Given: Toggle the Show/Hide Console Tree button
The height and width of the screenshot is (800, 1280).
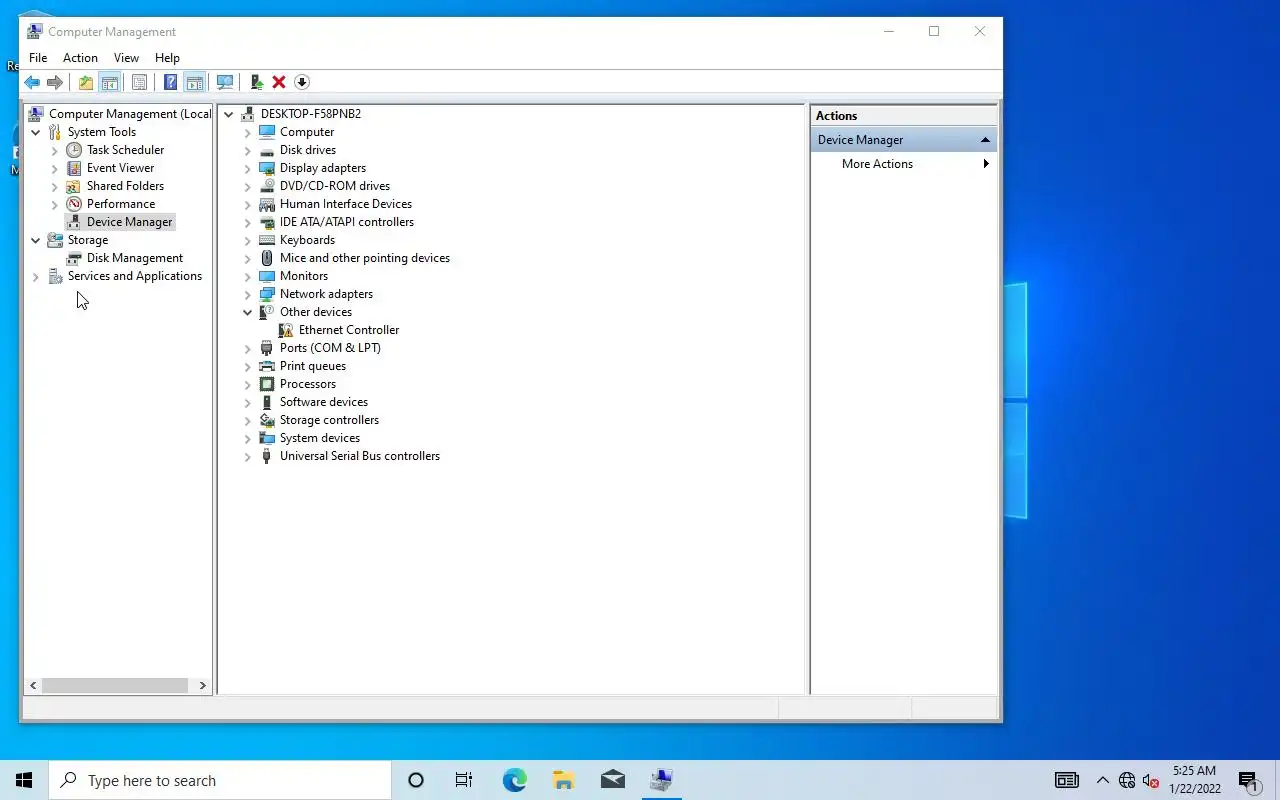Looking at the screenshot, I should pos(110,82).
